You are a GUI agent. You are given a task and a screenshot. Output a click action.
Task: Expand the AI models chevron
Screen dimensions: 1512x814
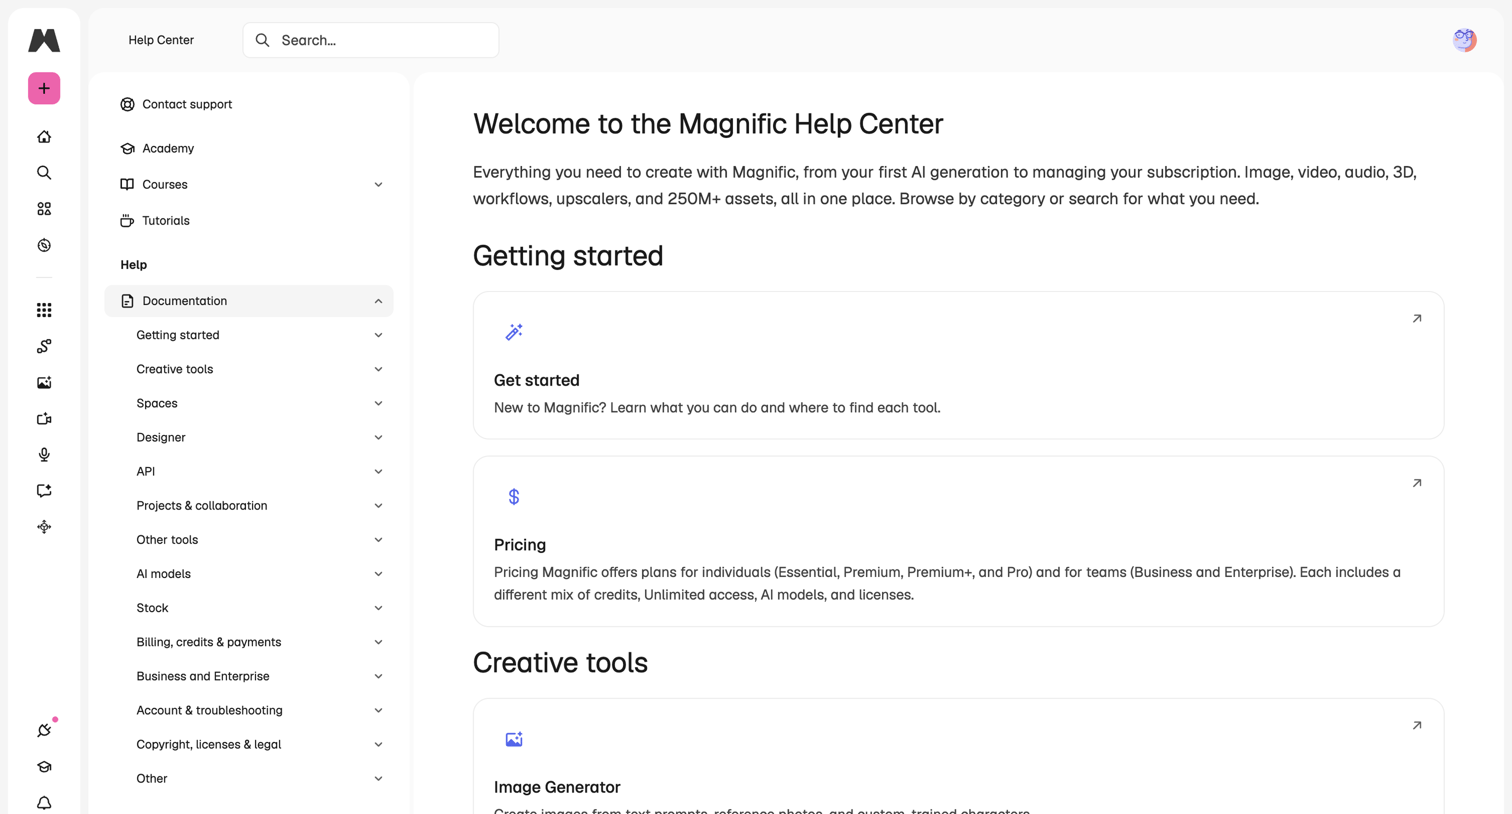pos(378,574)
